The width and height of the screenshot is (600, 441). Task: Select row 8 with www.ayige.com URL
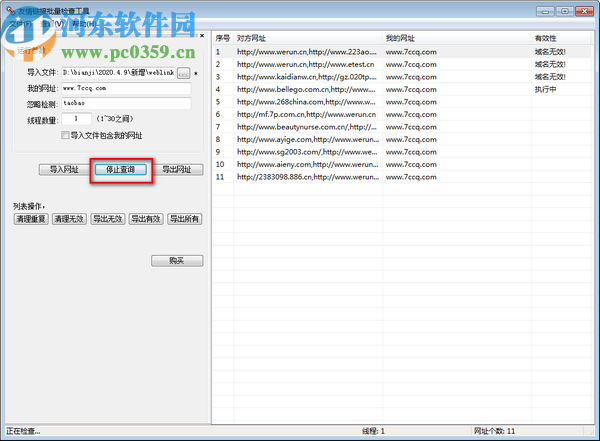tap(402, 139)
